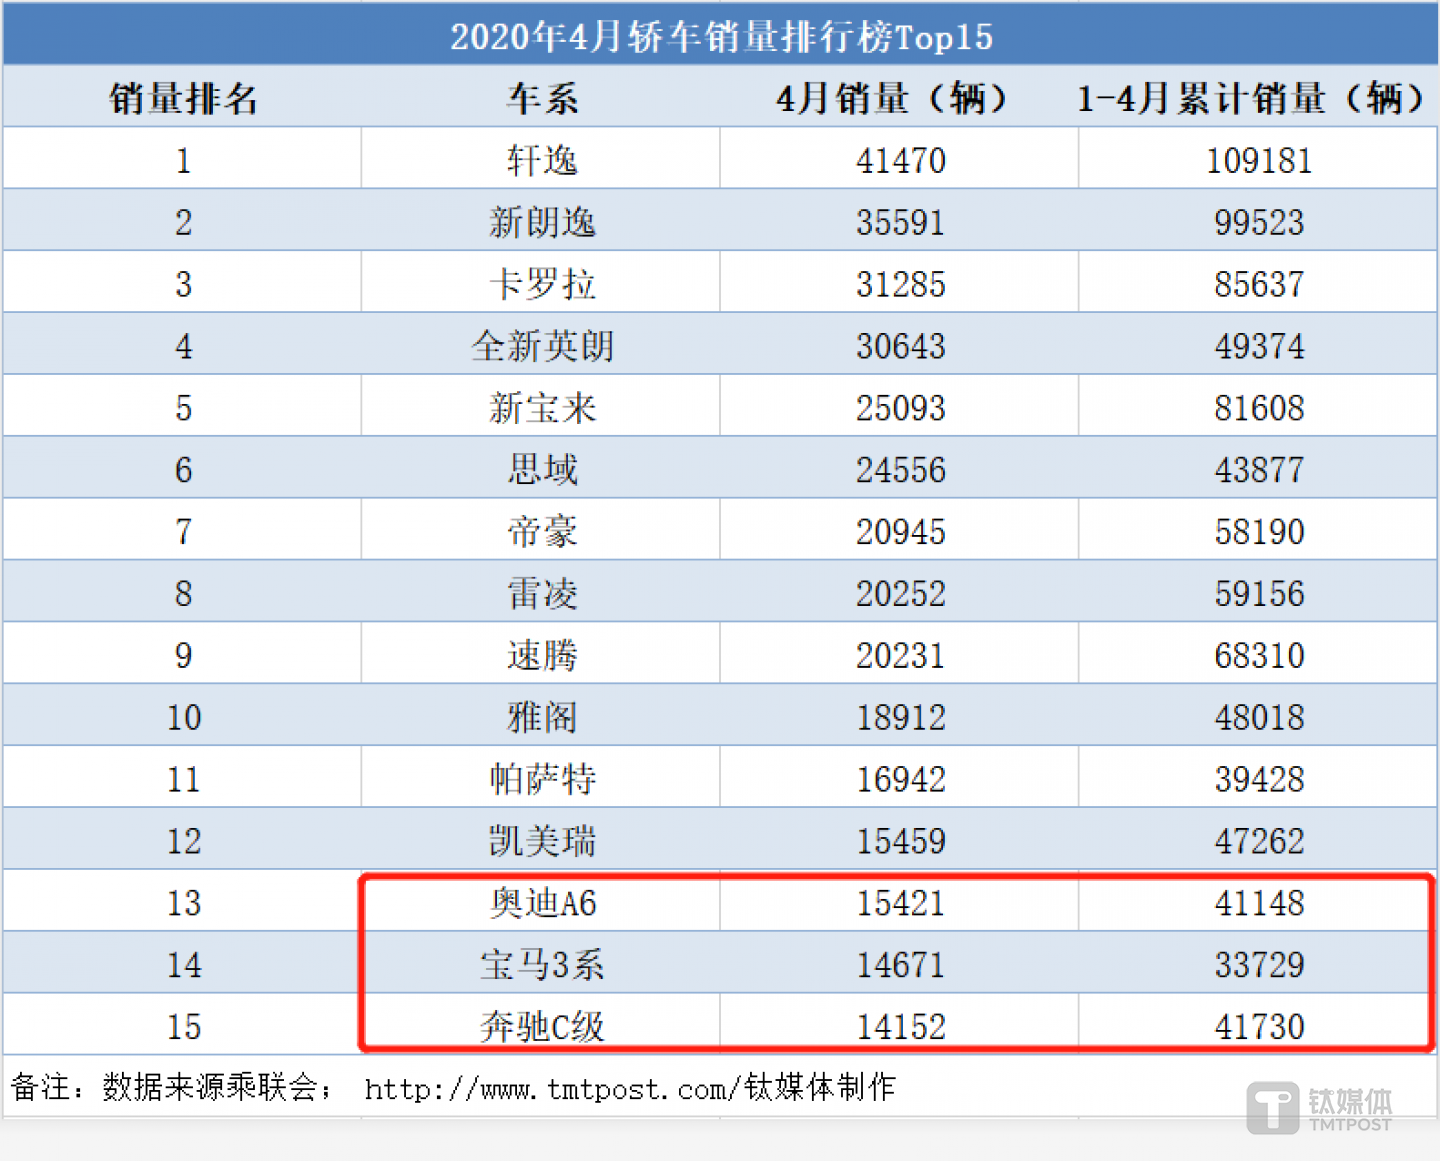Click the cumulative sales value '43877'
The width and height of the screenshot is (1440, 1161).
[x=1259, y=470]
